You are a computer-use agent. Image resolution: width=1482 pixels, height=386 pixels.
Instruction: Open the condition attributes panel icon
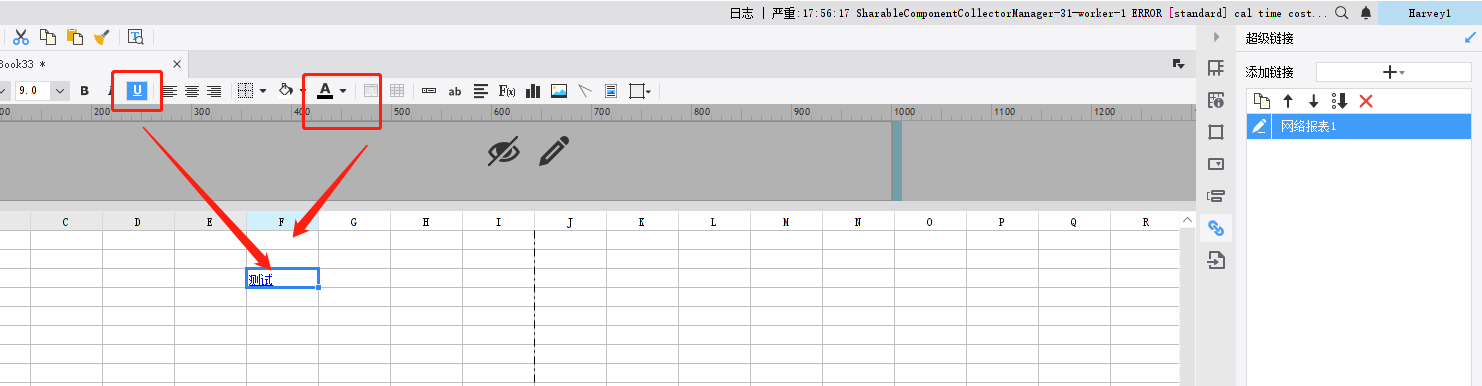pos(1216,196)
